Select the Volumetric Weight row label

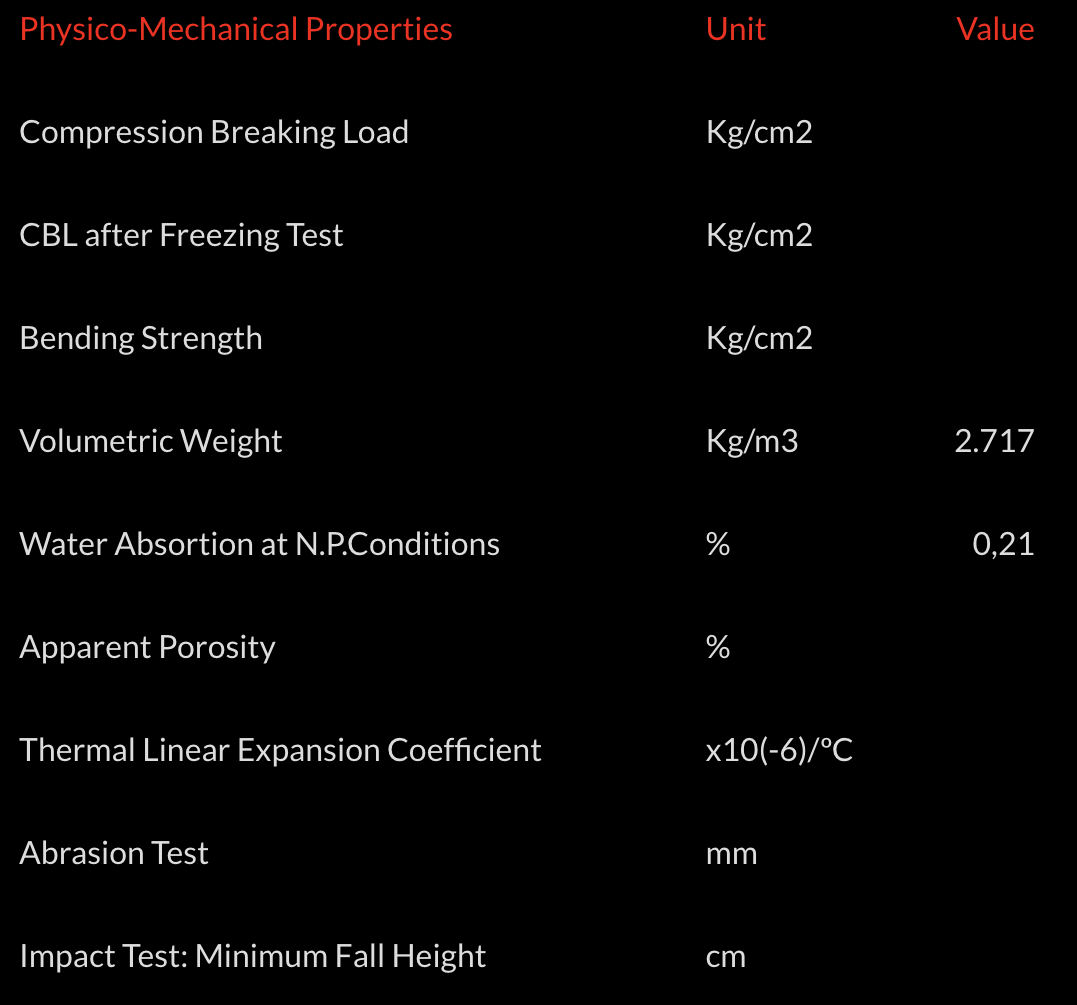(151, 441)
